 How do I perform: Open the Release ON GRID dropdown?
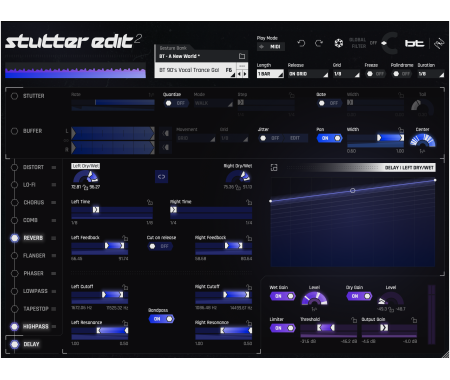[308, 74]
